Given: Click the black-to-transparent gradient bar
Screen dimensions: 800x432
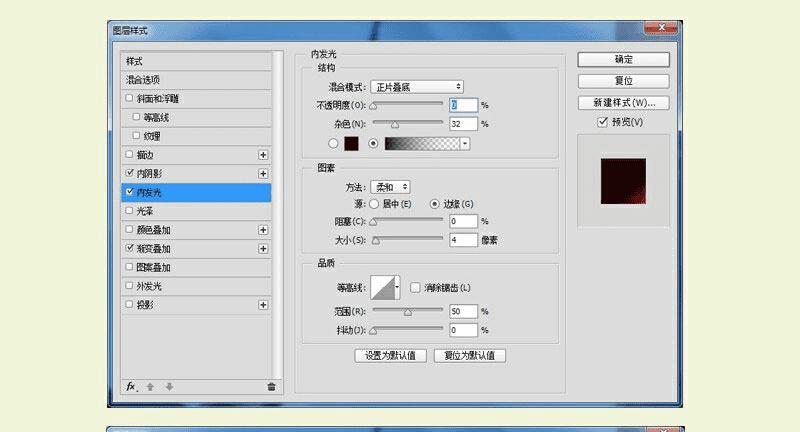Looking at the screenshot, I should click(422, 144).
